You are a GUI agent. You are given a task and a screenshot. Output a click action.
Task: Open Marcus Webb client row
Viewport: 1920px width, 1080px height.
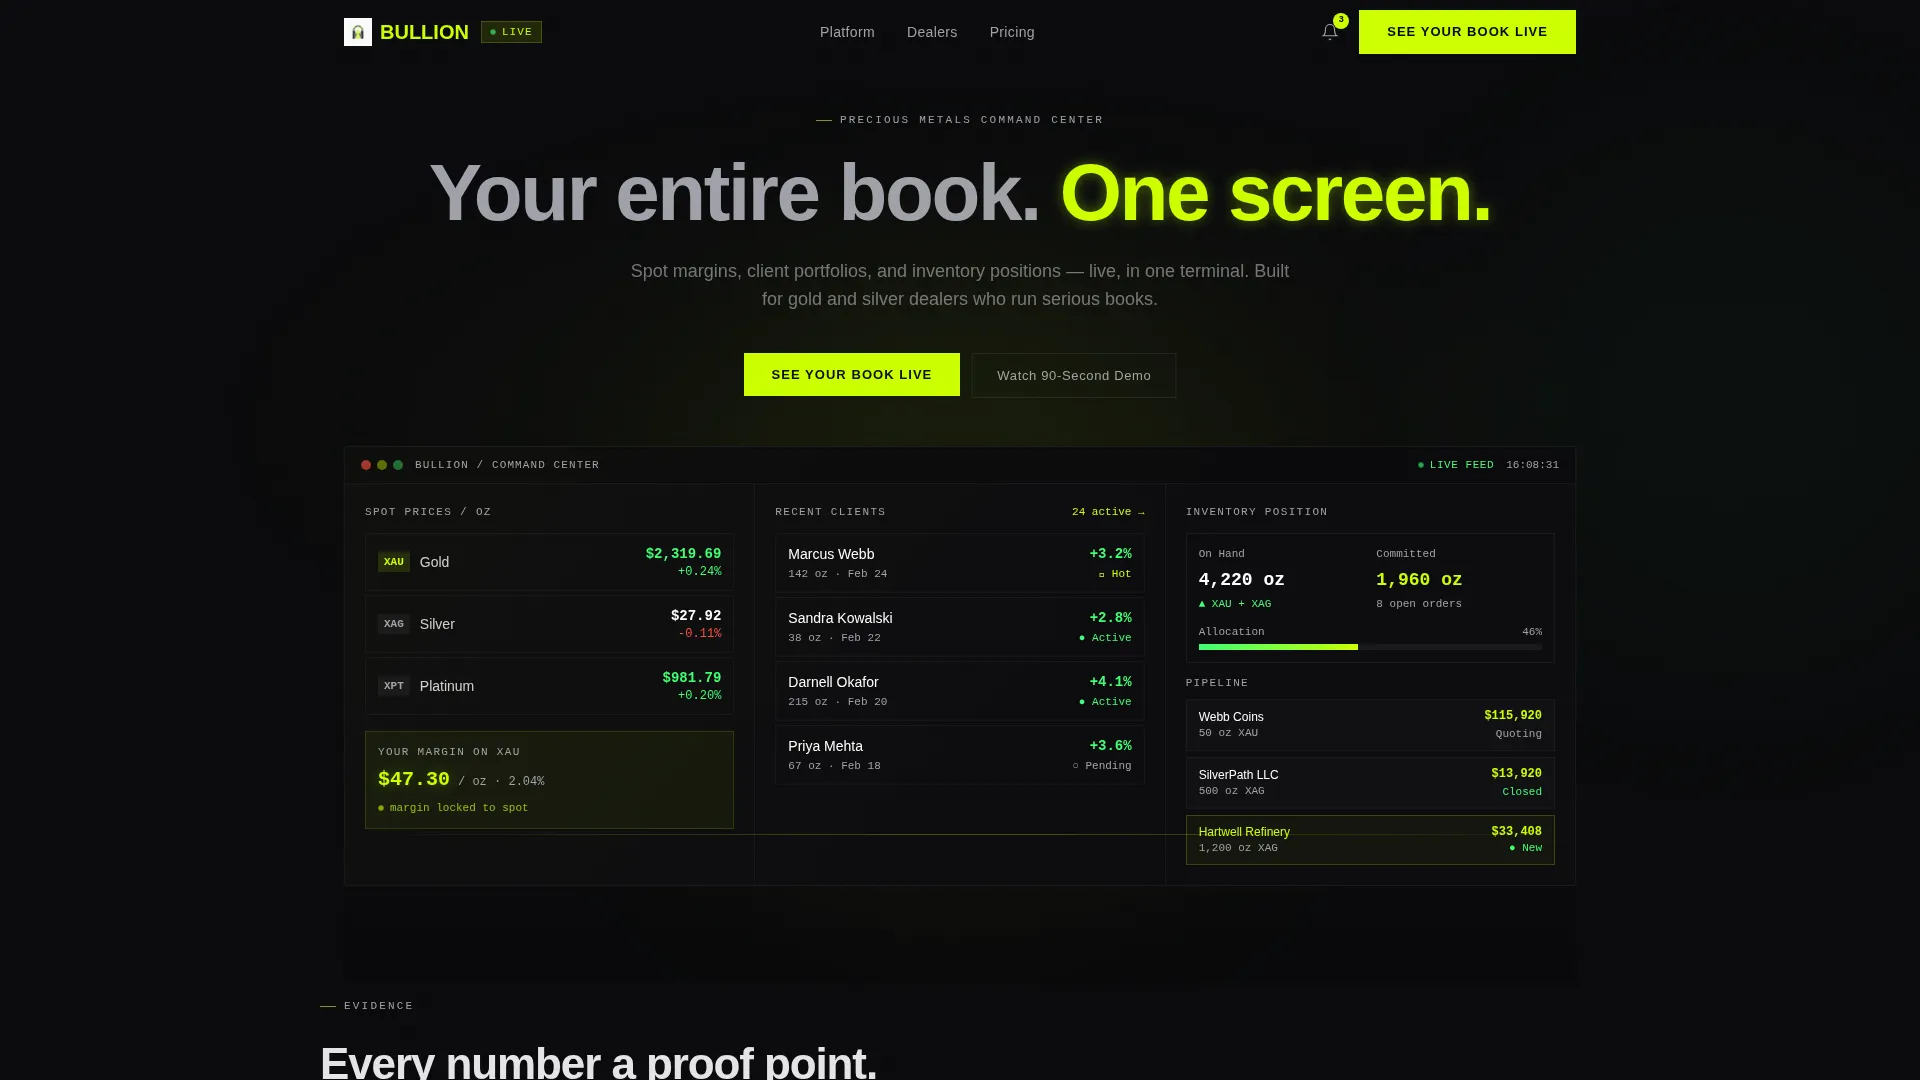pyautogui.click(x=959, y=563)
